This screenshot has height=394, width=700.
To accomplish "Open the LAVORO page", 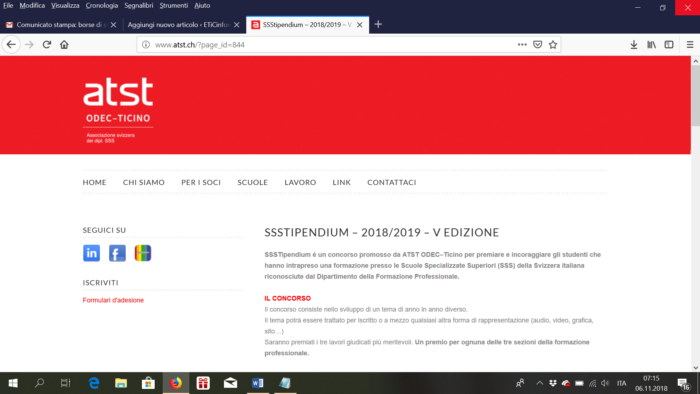I will coord(300,182).
